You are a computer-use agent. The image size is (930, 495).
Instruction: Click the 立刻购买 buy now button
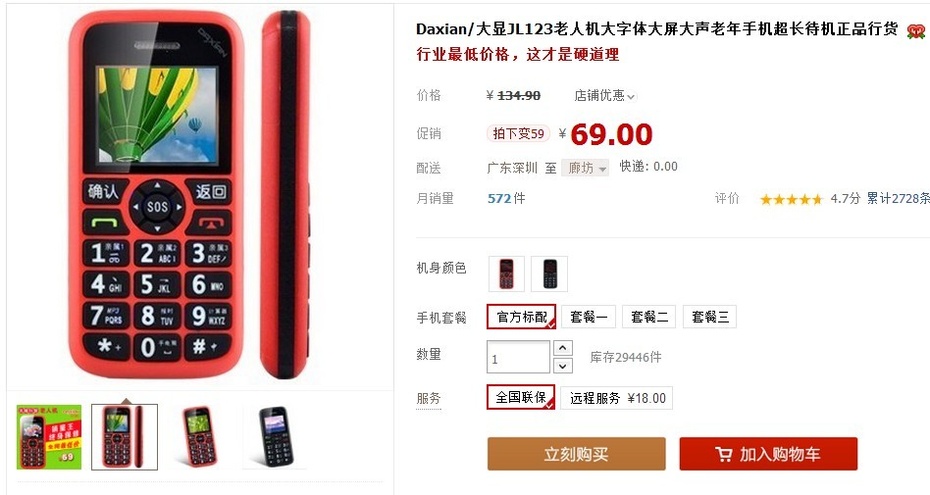pos(577,454)
